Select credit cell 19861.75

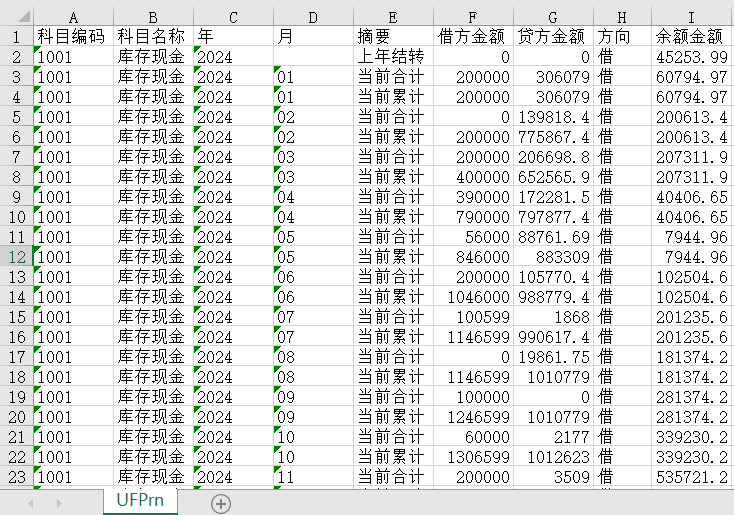pyautogui.click(x=554, y=357)
